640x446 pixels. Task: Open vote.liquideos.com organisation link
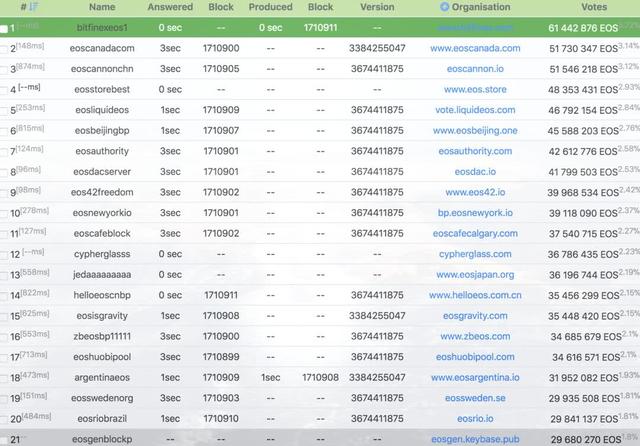475,110
